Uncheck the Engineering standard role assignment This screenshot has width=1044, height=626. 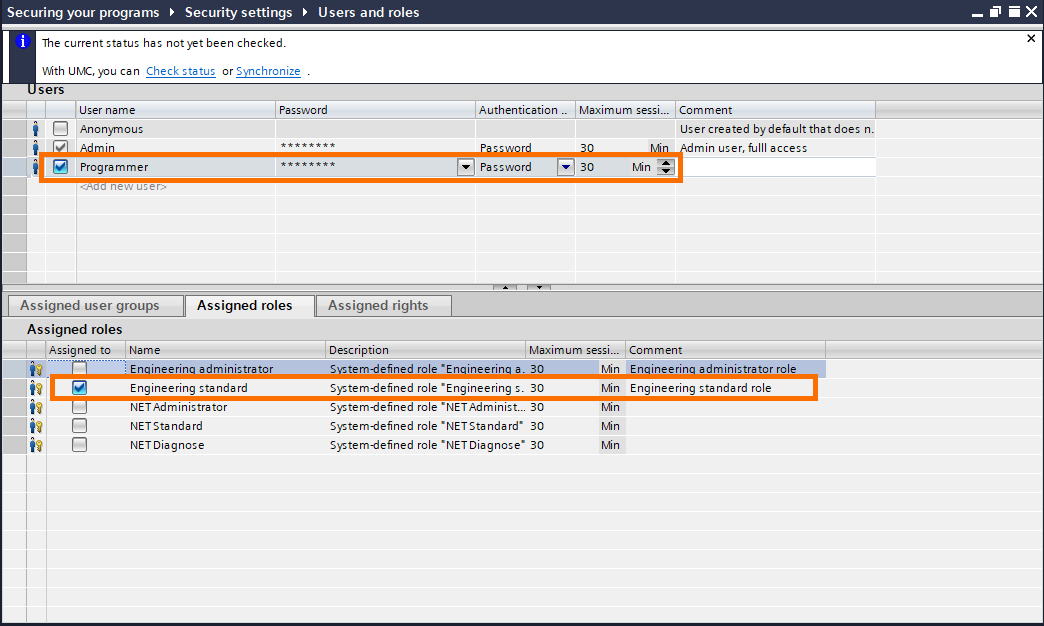pyautogui.click(x=79, y=388)
